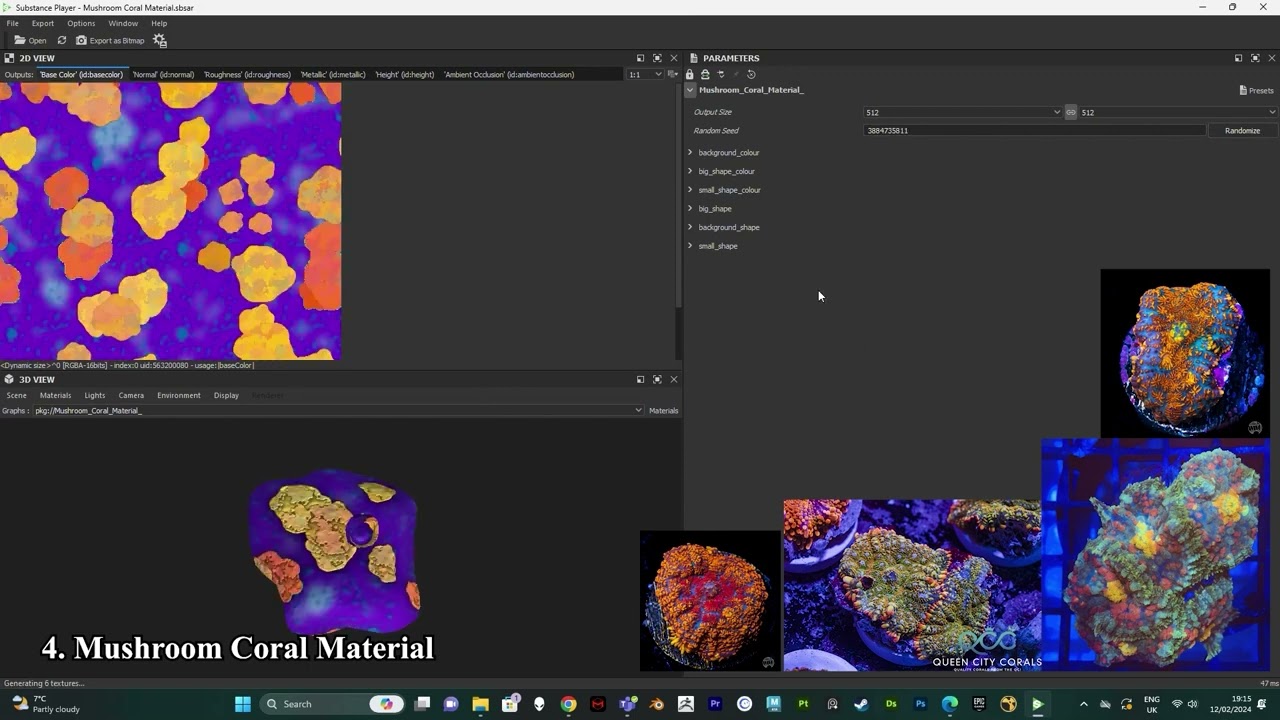The height and width of the screenshot is (720, 1280).
Task: Open Epic Games launcher from the taskbar
Action: pyautogui.click(x=979, y=704)
